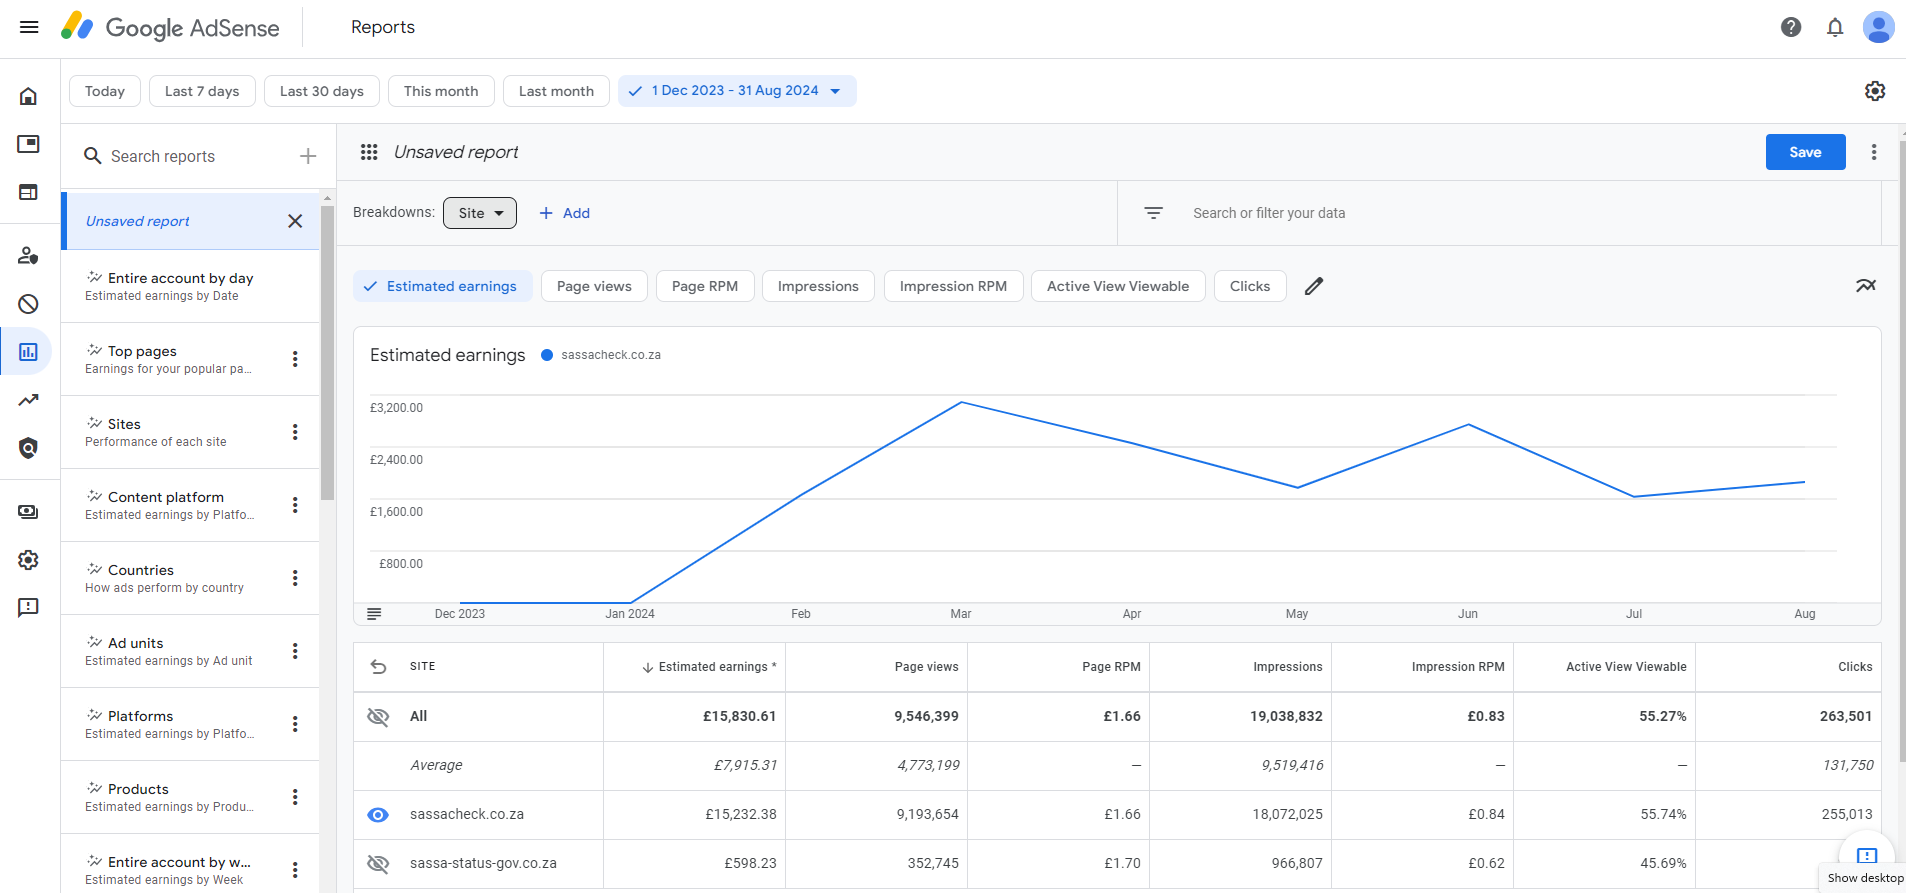This screenshot has width=1906, height=893.
Task: Open the account profile avatar
Action: 1879,27
